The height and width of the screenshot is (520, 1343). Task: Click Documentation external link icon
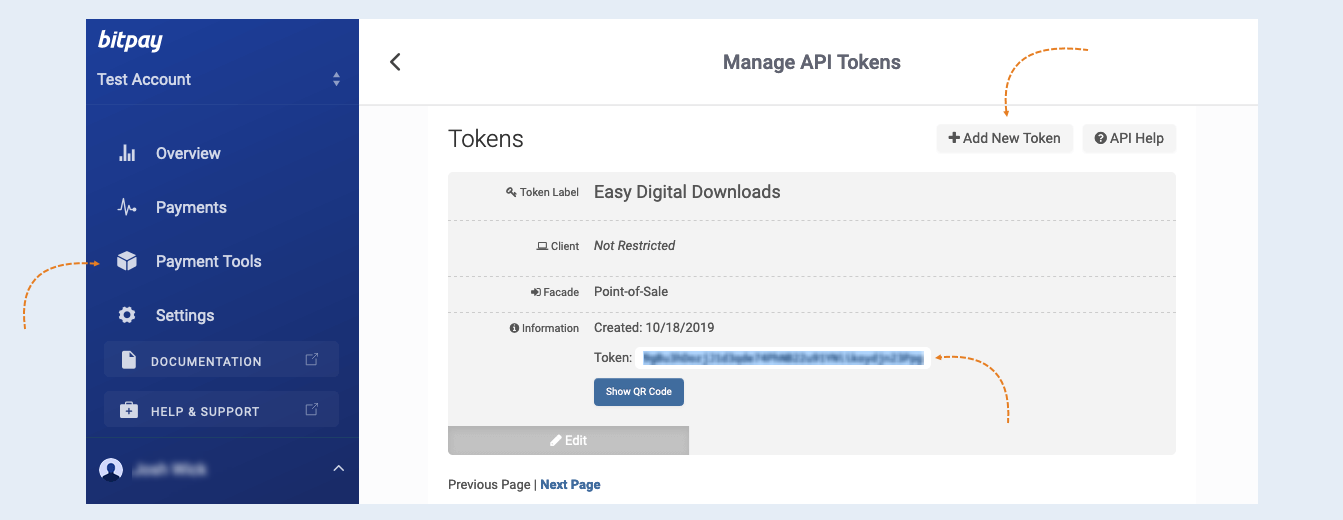[x=312, y=359]
